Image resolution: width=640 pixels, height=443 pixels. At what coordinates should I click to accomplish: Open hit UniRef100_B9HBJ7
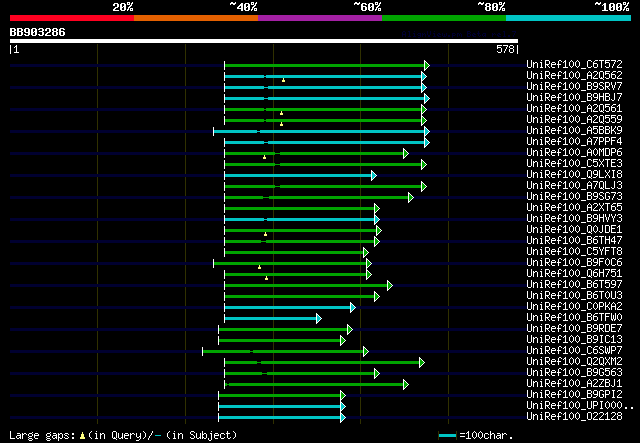tap(574, 97)
